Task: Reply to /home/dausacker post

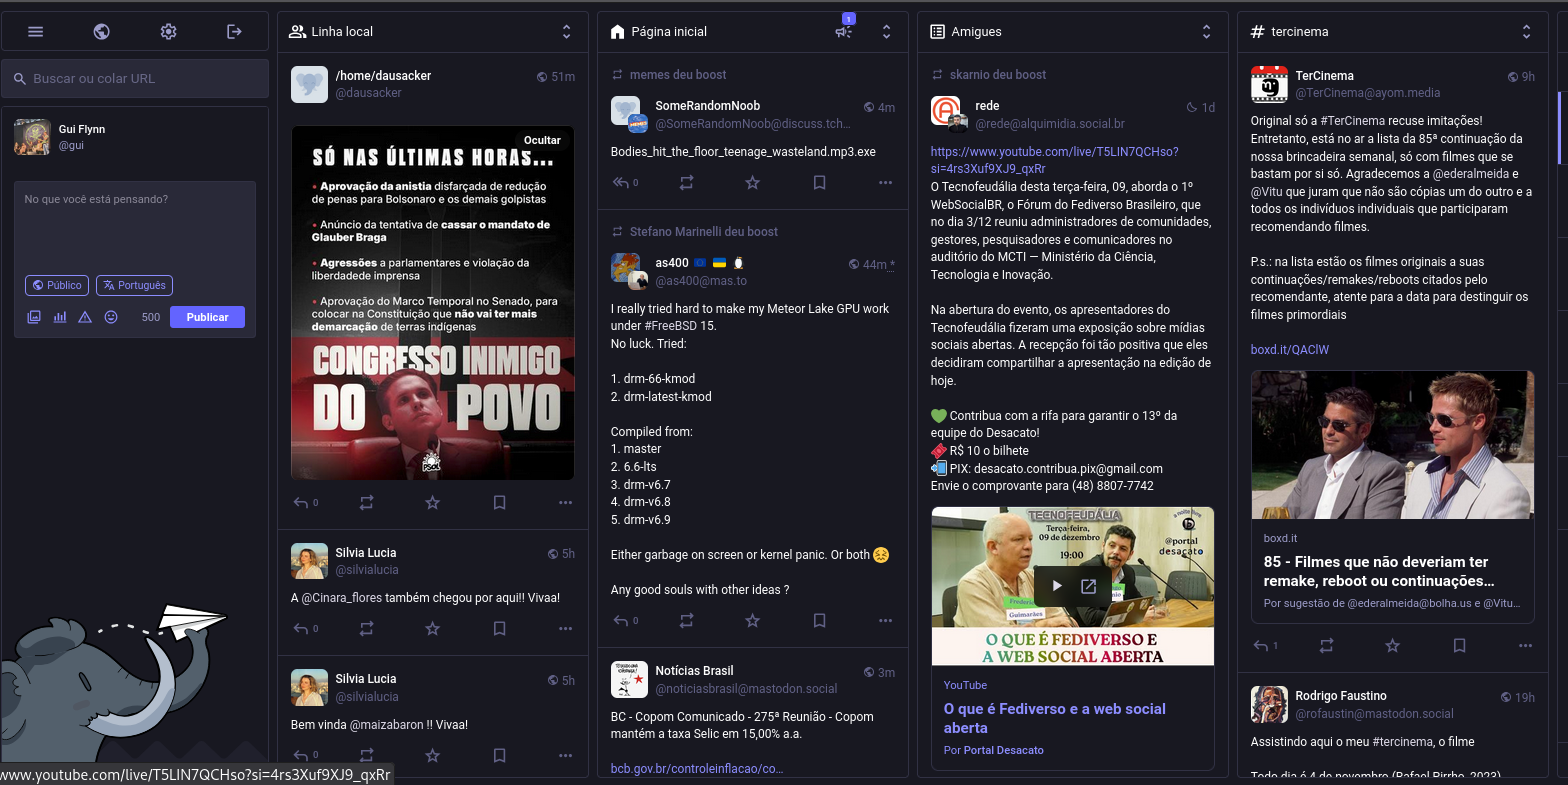Action: point(301,502)
